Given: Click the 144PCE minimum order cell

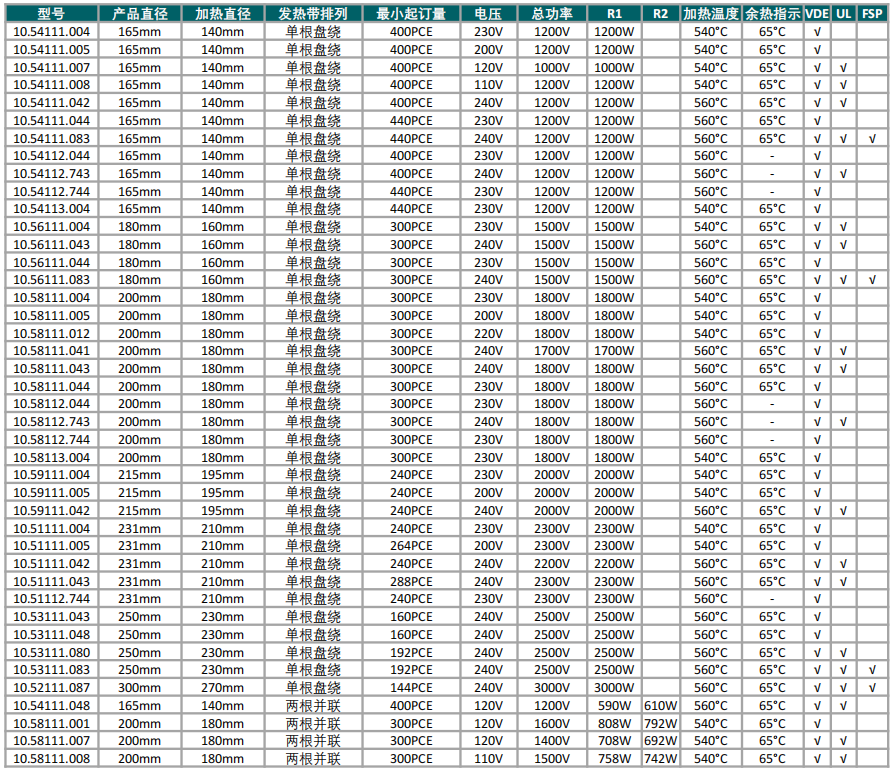Looking at the screenshot, I should 411,687.
